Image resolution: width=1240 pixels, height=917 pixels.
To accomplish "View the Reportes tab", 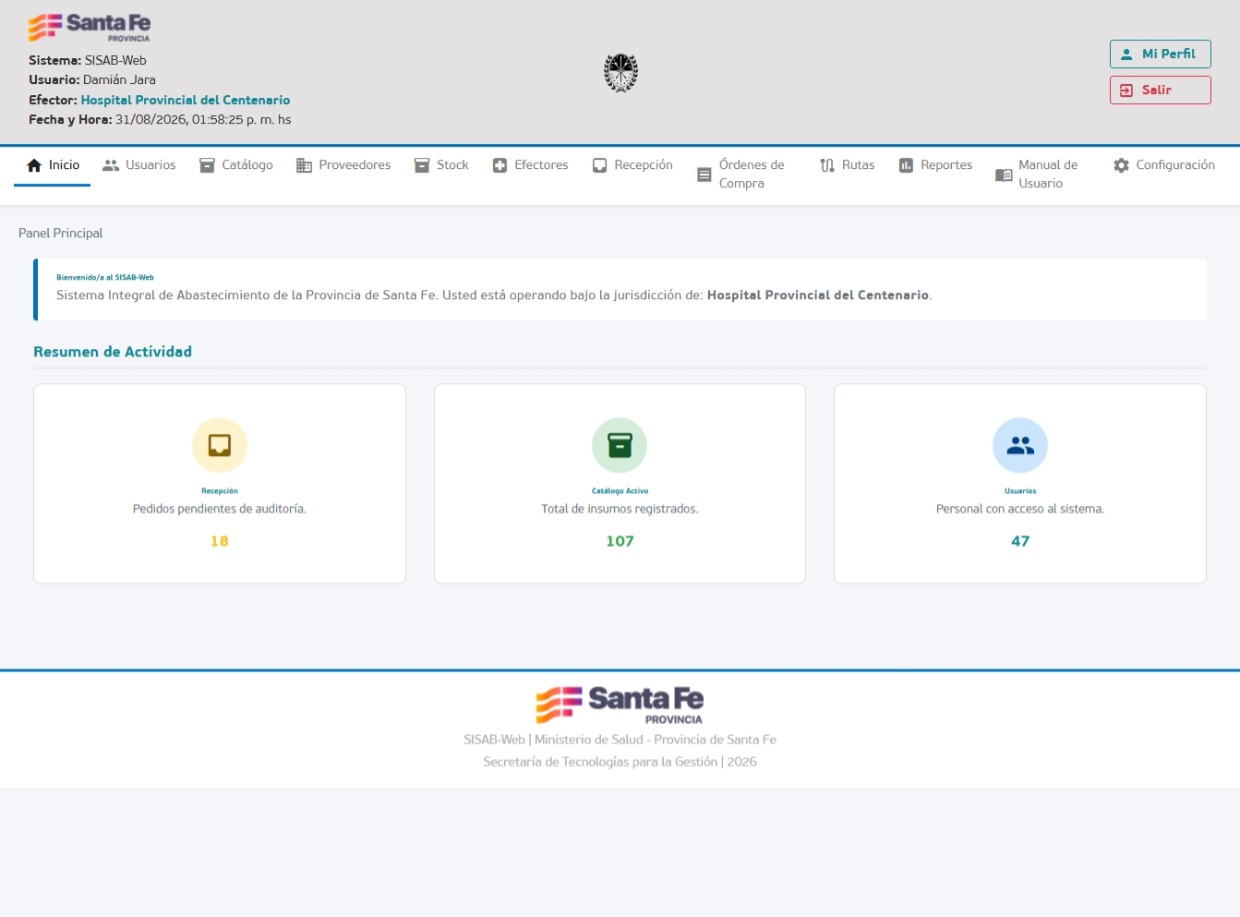I will pyautogui.click(x=935, y=166).
